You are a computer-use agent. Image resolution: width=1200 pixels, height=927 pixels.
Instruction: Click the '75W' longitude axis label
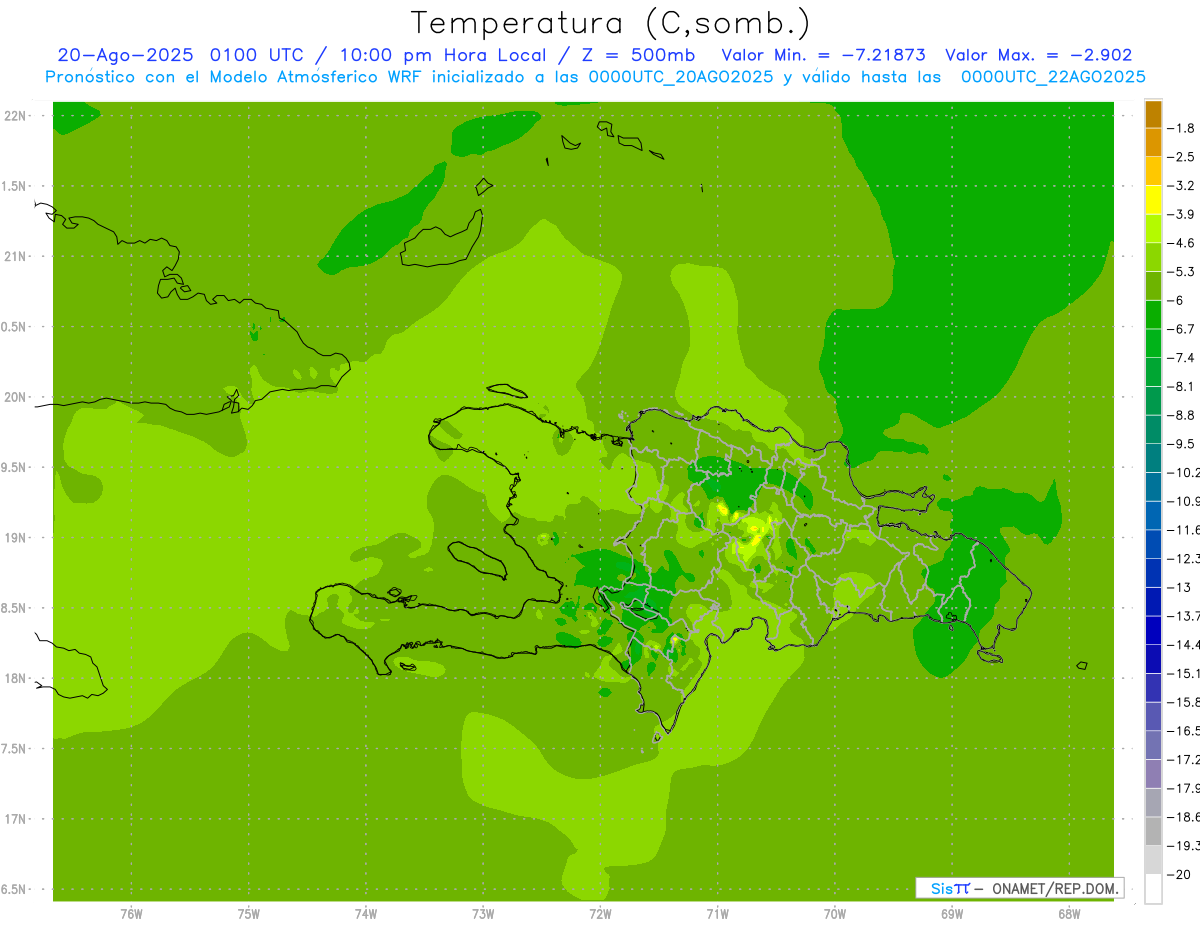click(x=248, y=913)
